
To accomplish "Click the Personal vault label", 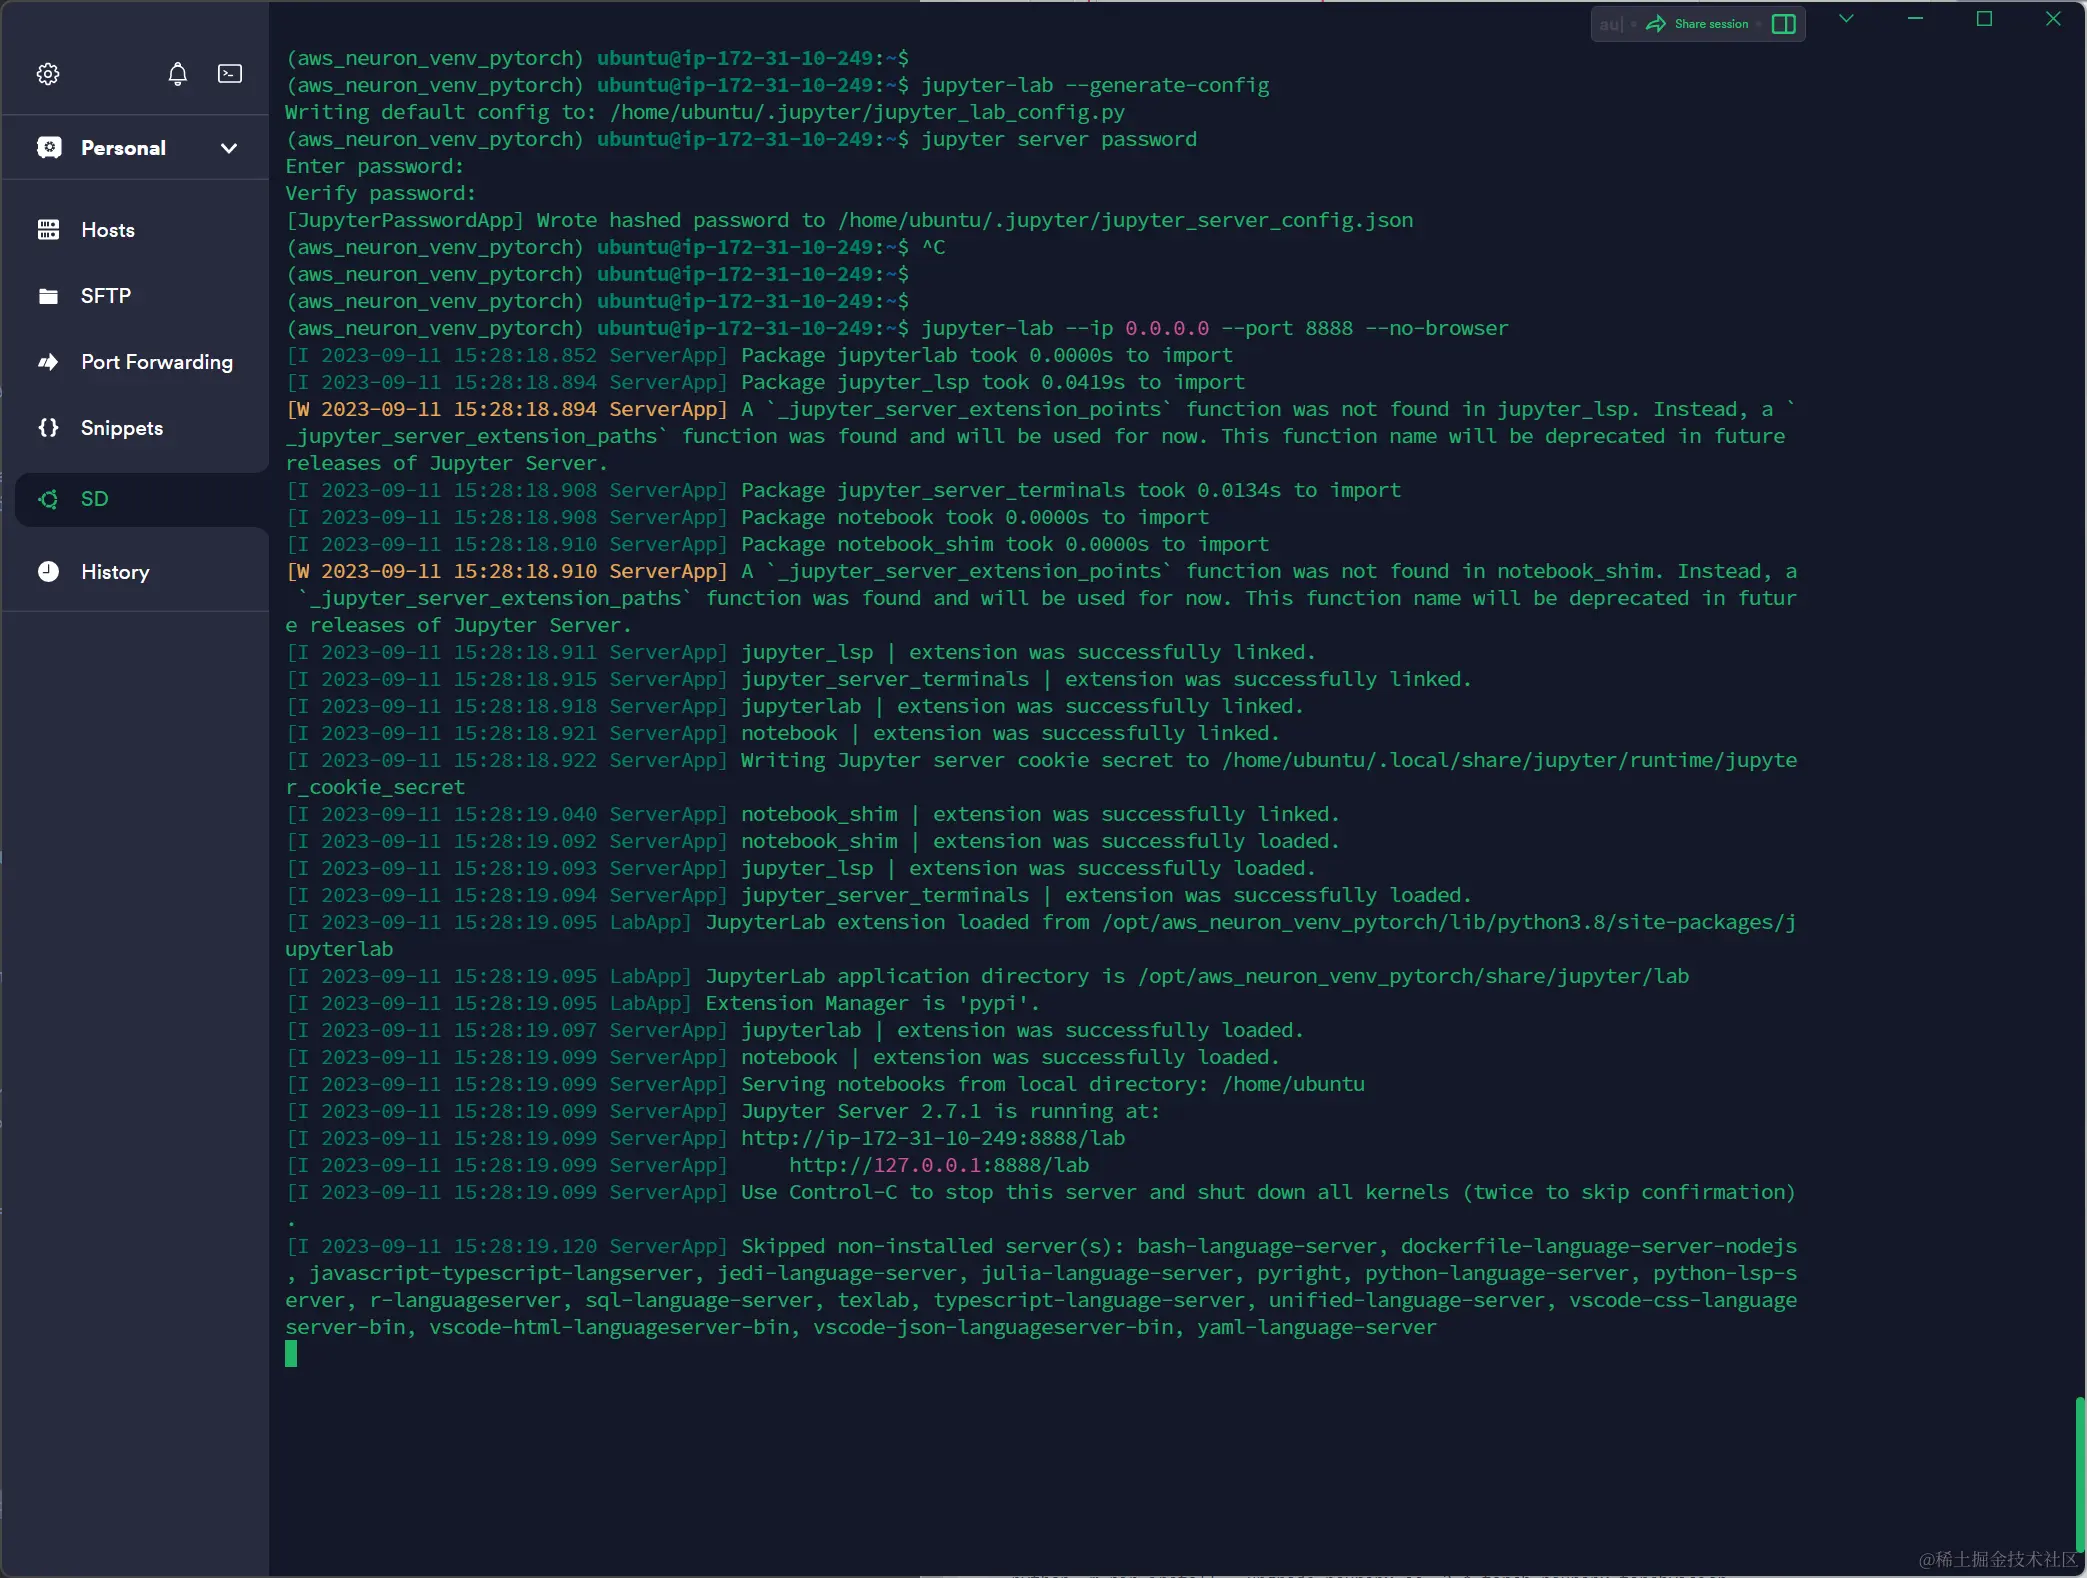I will (x=123, y=148).
